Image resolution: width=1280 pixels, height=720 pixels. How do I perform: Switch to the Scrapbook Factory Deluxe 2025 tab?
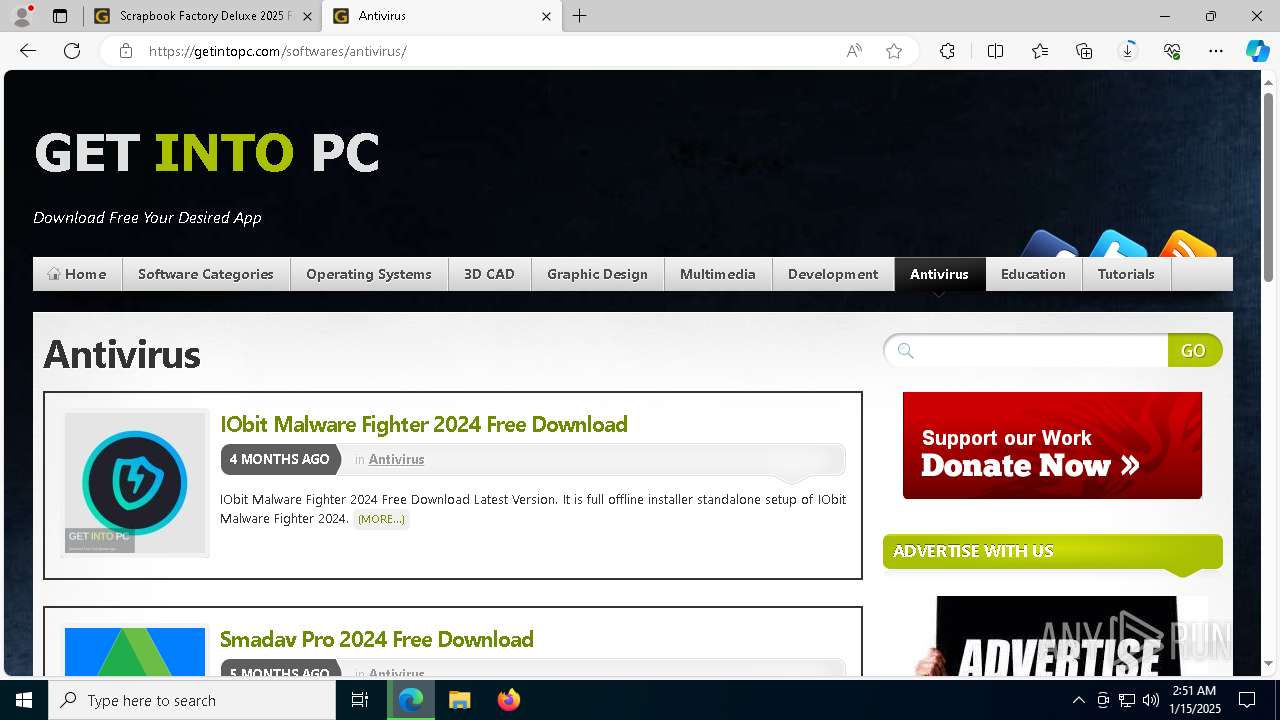coord(202,16)
